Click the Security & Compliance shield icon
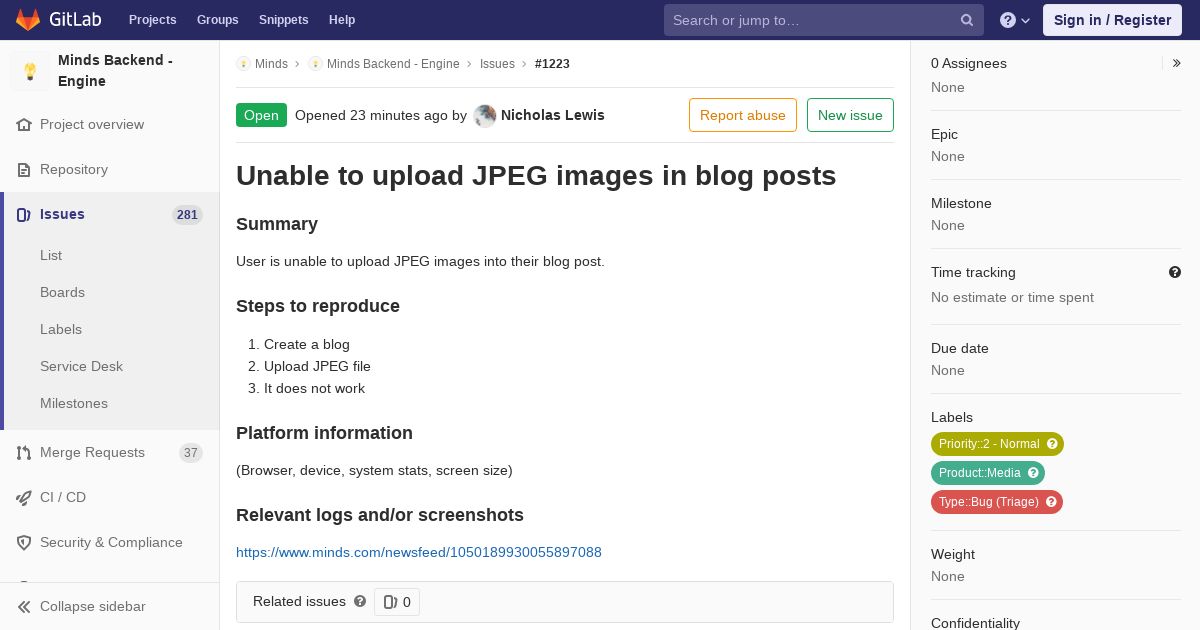This screenshot has width=1200, height=630. (24, 543)
